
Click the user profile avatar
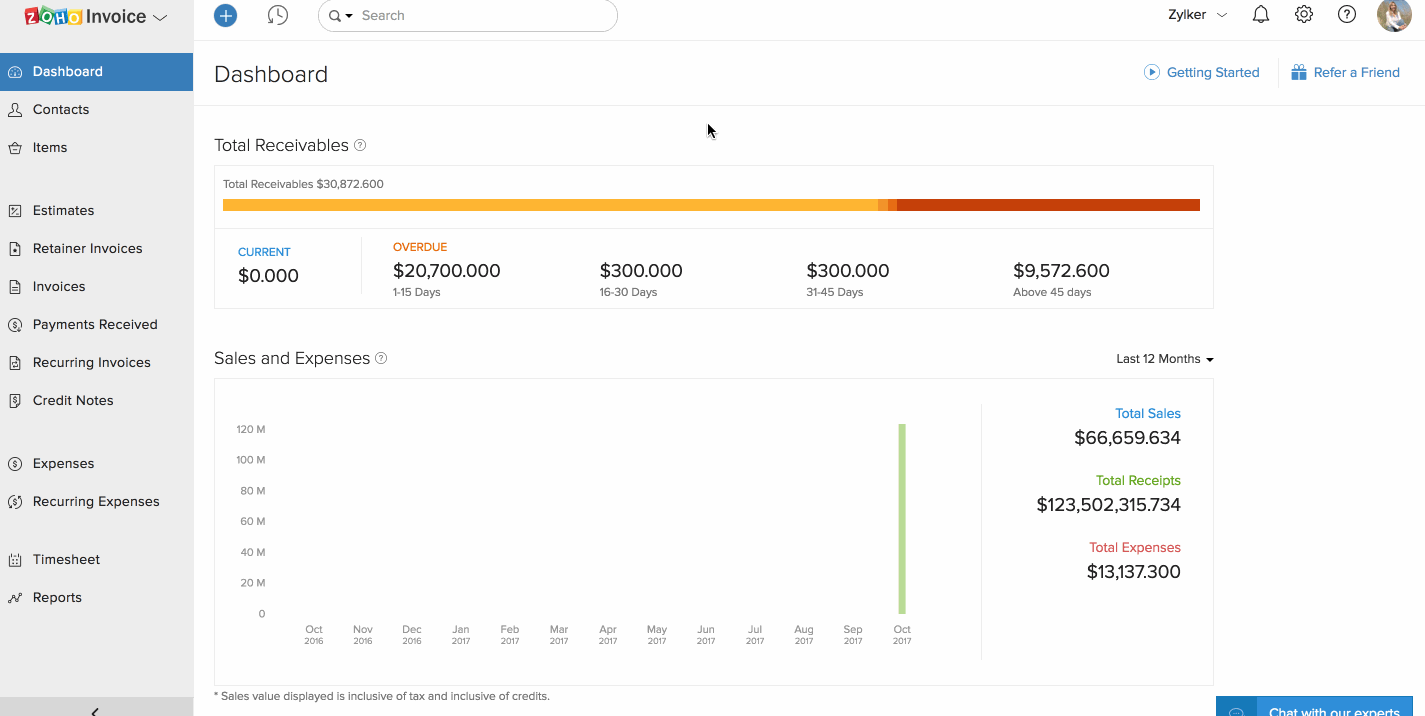(x=1394, y=16)
